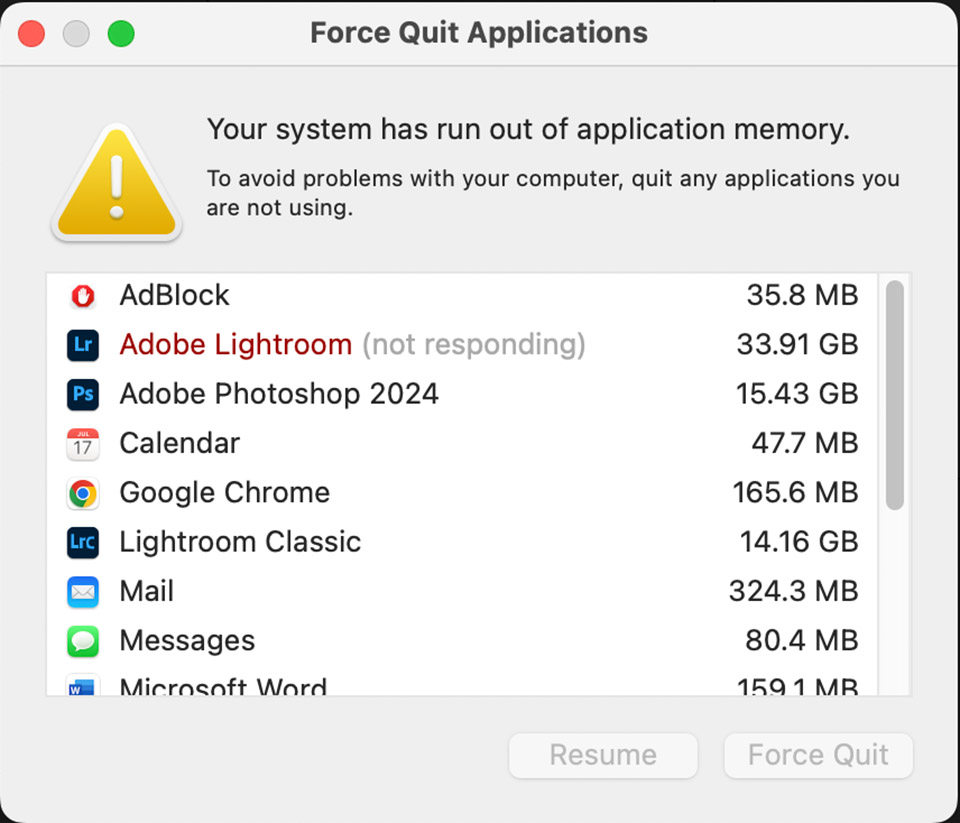Select the Mail entry

[x=146, y=592]
